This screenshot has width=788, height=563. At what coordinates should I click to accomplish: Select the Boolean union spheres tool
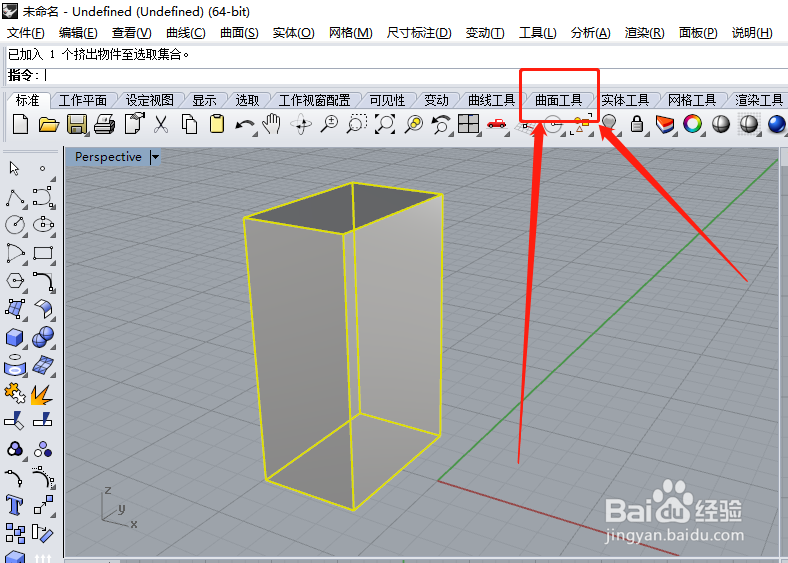point(43,337)
